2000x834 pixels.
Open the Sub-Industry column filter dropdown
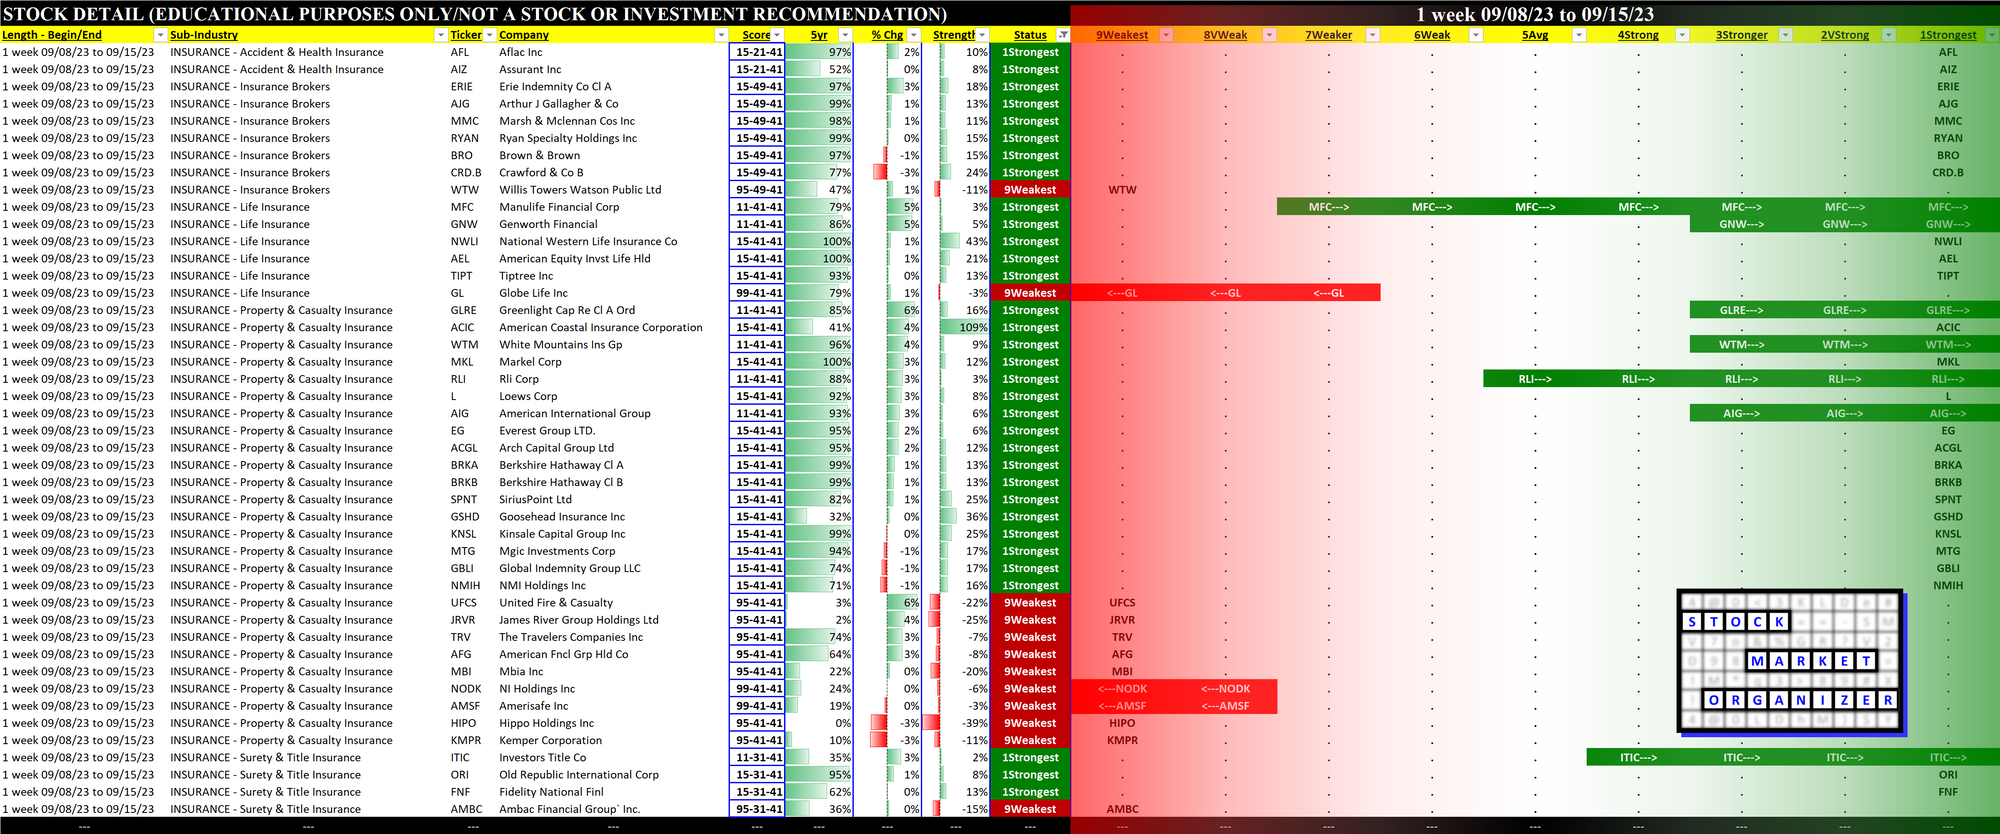(441, 35)
